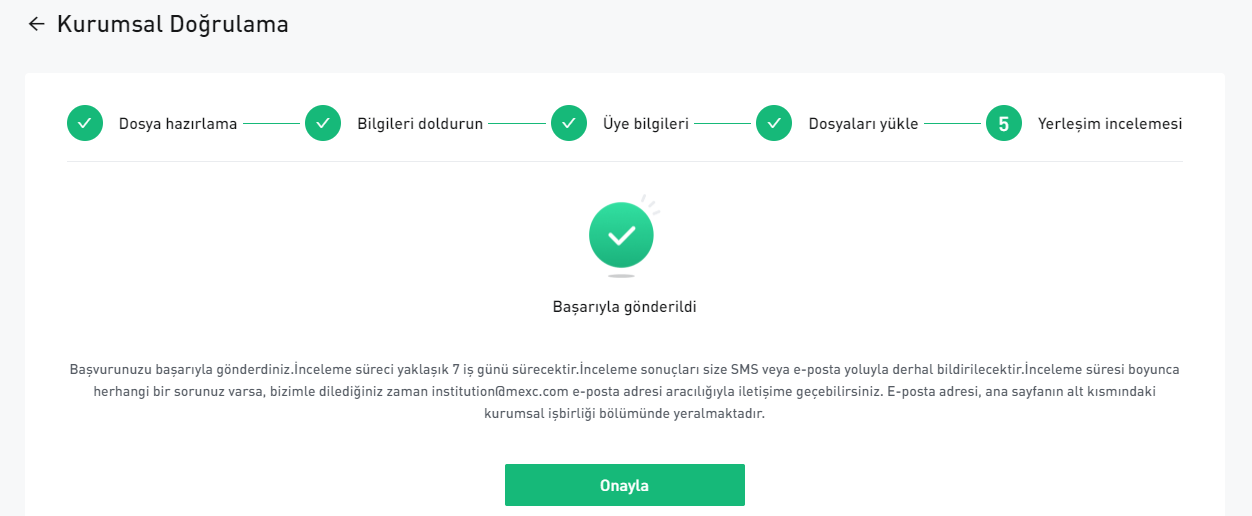Confirm with the Onayla button
1252x516 pixels.
[x=625, y=485]
